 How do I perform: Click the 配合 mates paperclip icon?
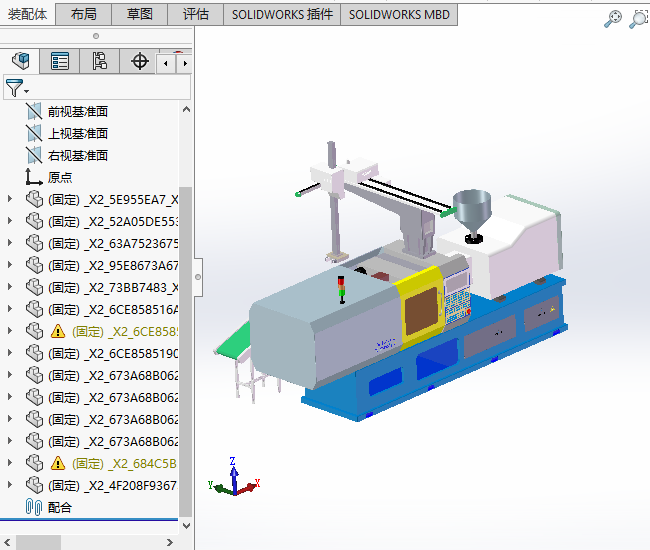[34, 507]
